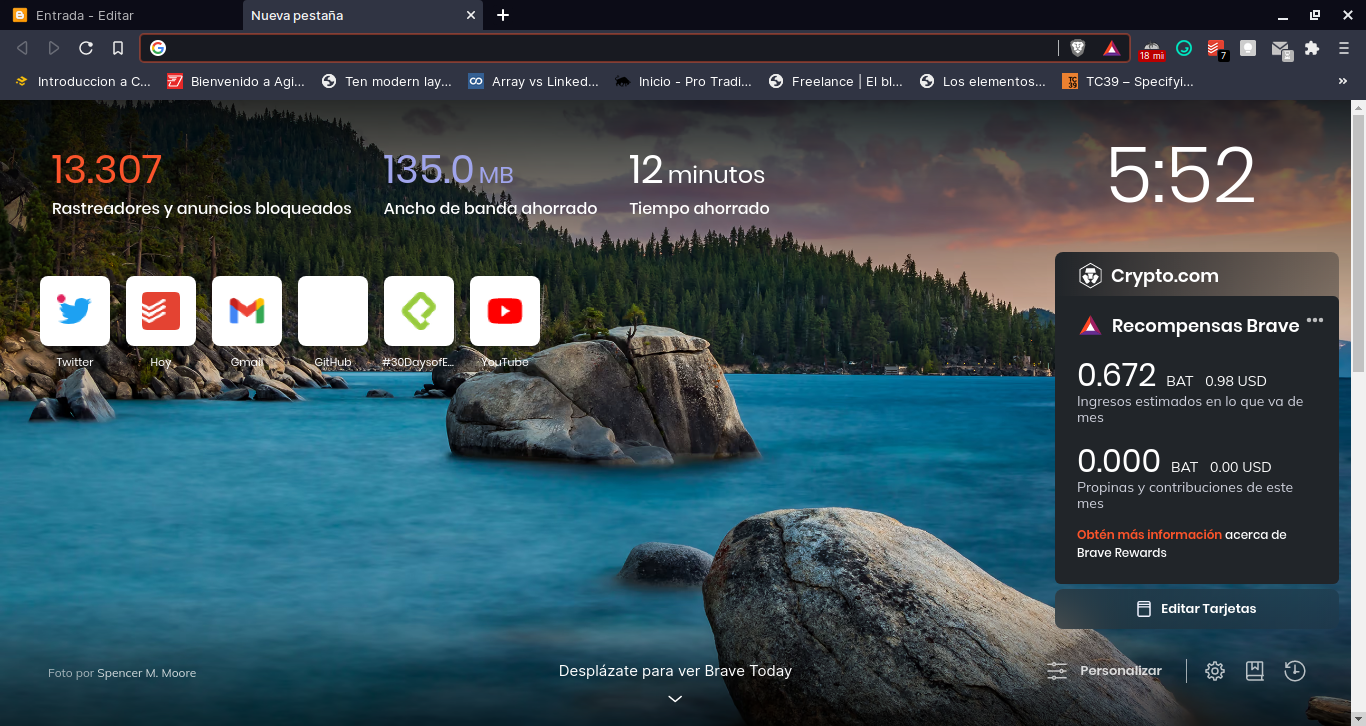Screen dimensions: 1366x726
Task: Bookmark this page using the bookmark icon
Action: [x=118, y=48]
